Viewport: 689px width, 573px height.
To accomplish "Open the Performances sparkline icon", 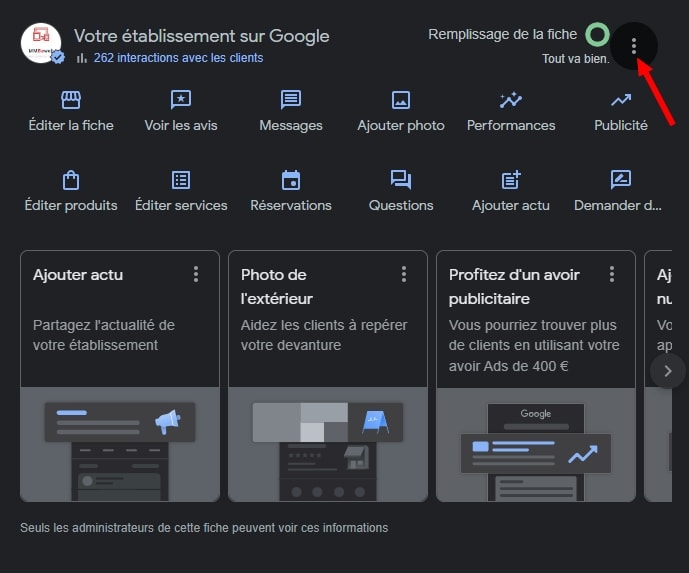I will pos(511,100).
